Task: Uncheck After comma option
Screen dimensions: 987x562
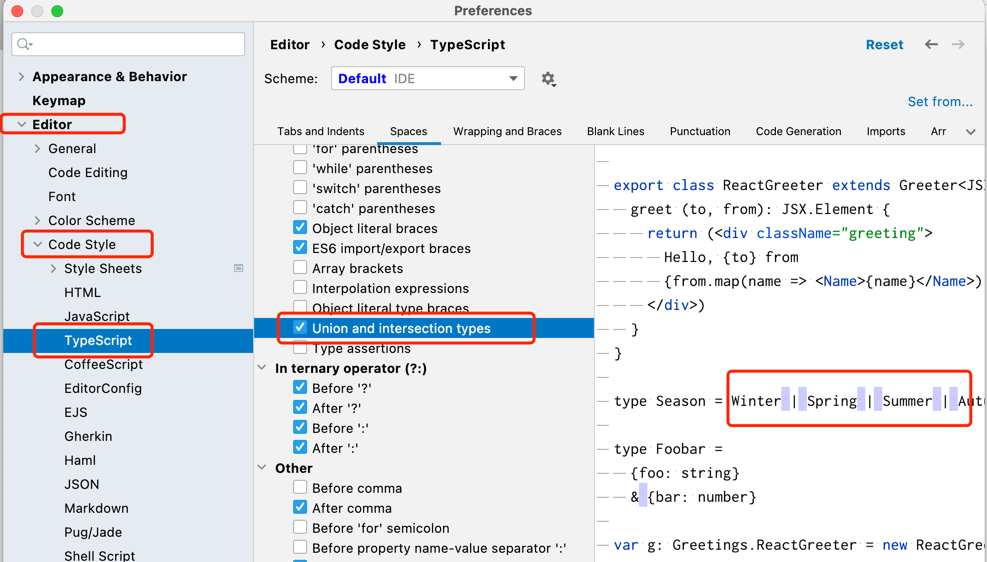Action: point(300,507)
